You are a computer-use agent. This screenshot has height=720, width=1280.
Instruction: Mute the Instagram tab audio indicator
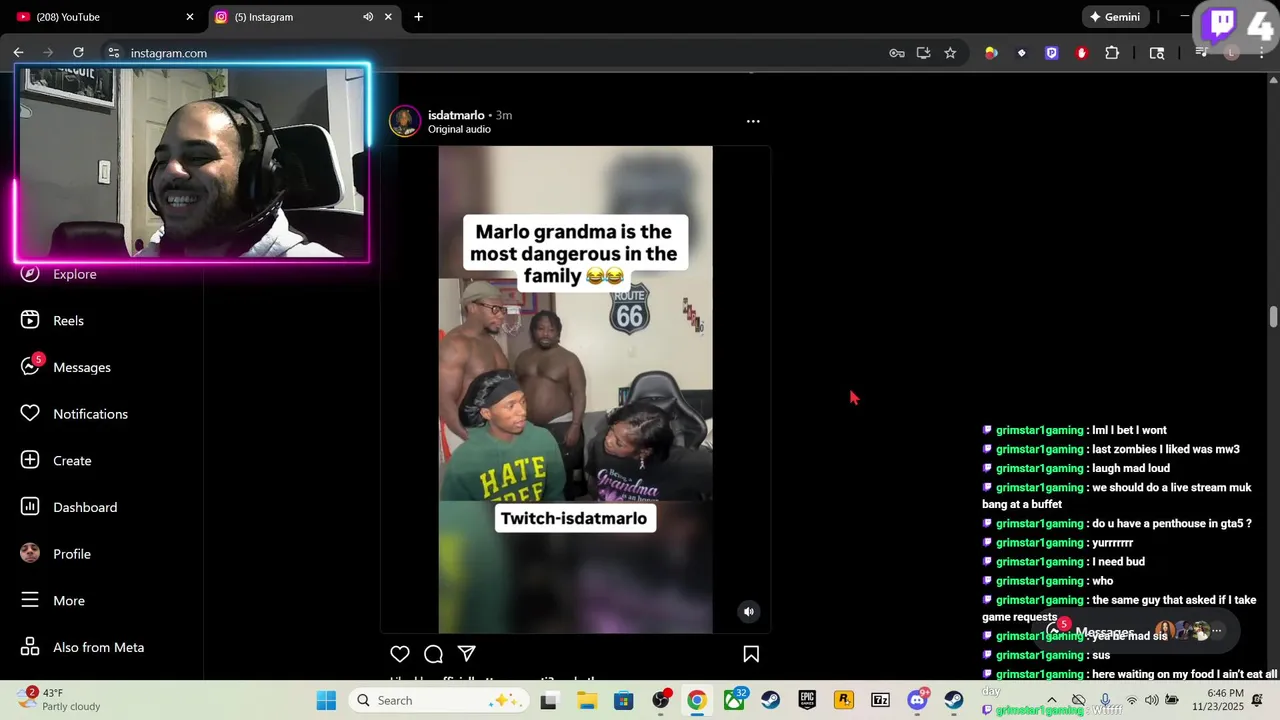pyautogui.click(x=368, y=17)
